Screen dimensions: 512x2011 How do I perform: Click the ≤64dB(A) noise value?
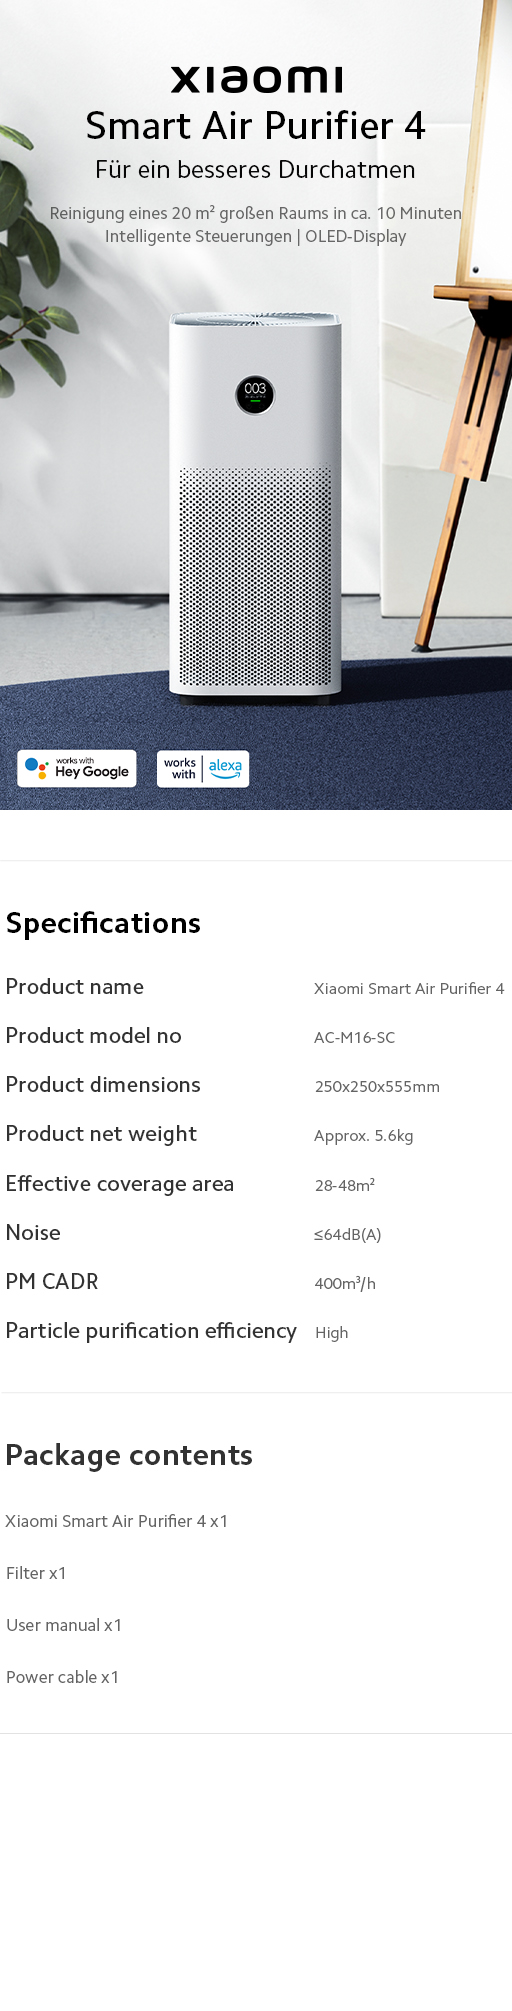point(348,1234)
